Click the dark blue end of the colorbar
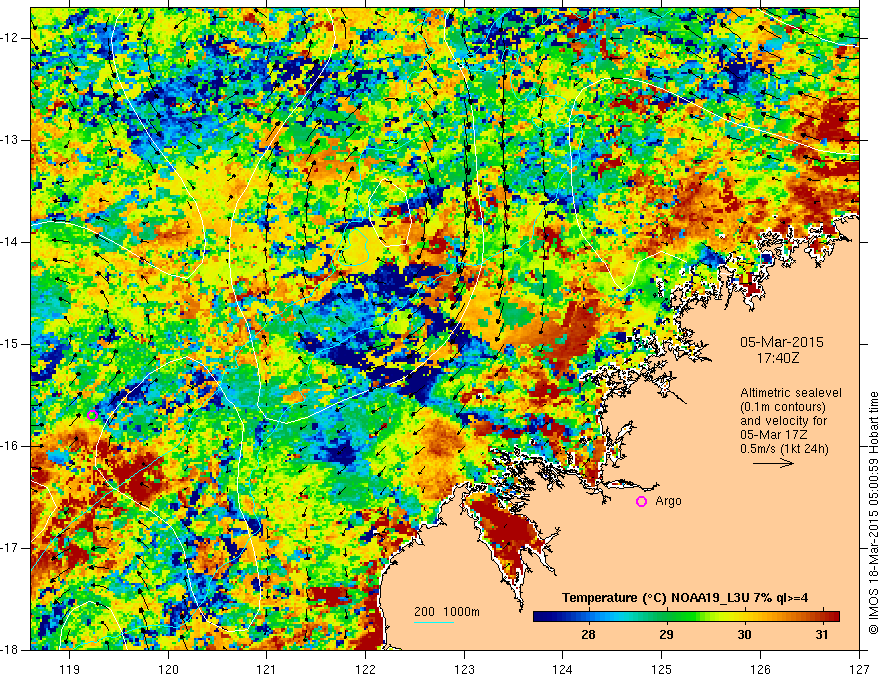This screenshot has height=680, width=880. pyautogui.click(x=540, y=617)
